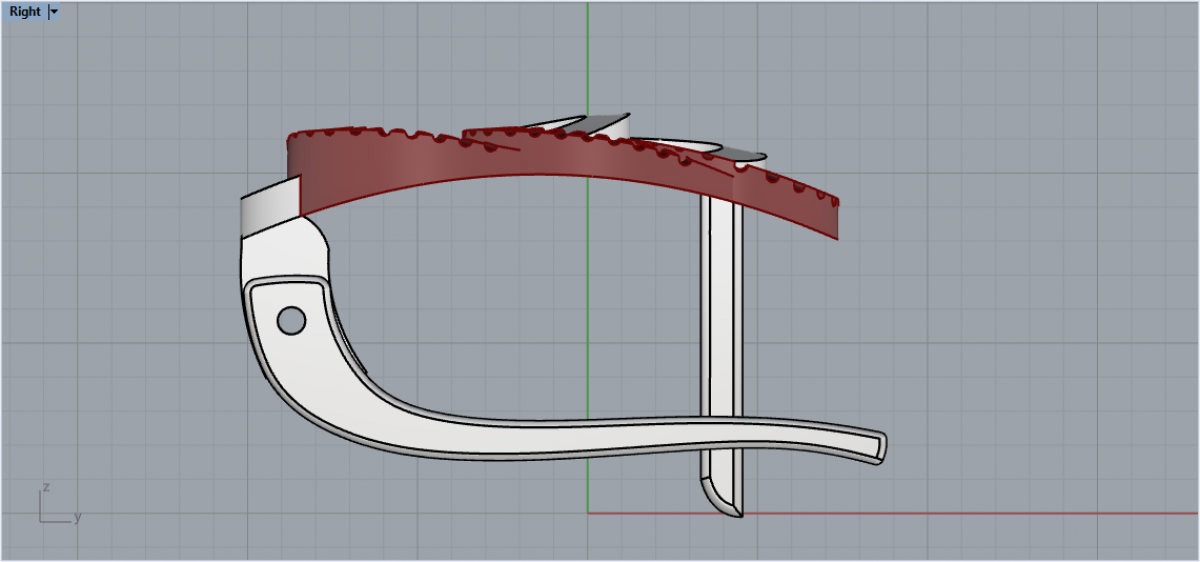
Task: Select the y axis label on axis icon
Action: tap(77, 517)
